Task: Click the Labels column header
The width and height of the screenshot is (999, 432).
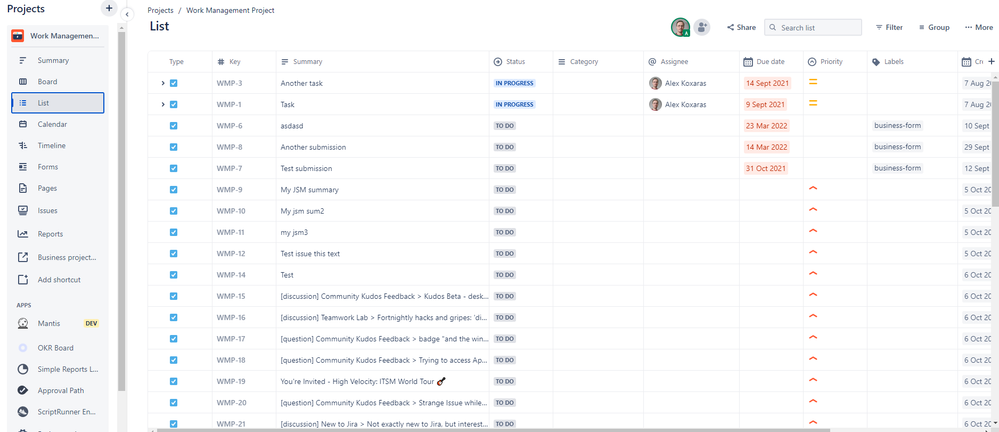Action: 912,62
